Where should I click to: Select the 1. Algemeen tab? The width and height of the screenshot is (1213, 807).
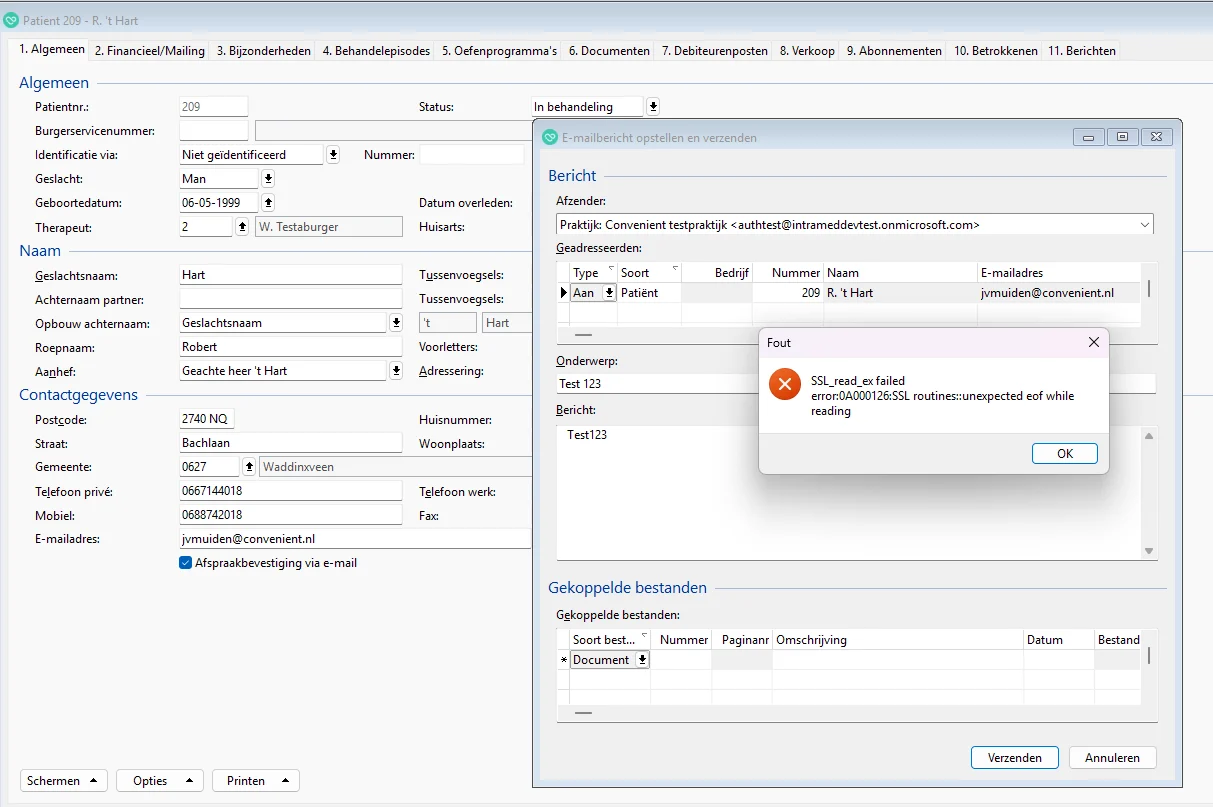(x=52, y=49)
